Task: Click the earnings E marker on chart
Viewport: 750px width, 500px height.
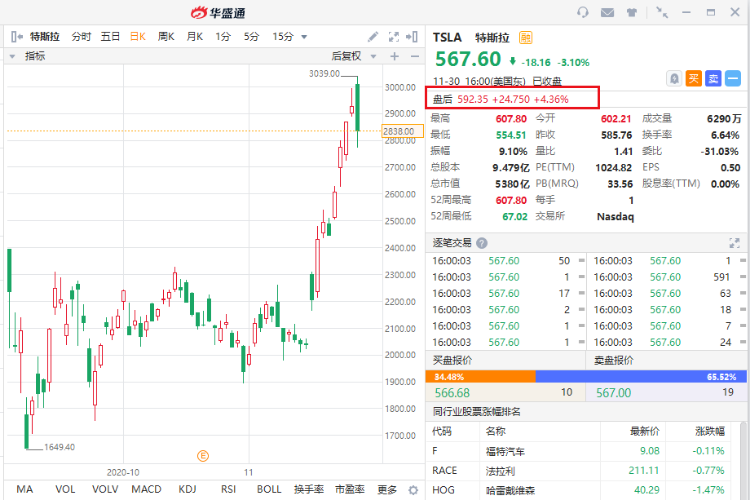Action: coord(203,456)
